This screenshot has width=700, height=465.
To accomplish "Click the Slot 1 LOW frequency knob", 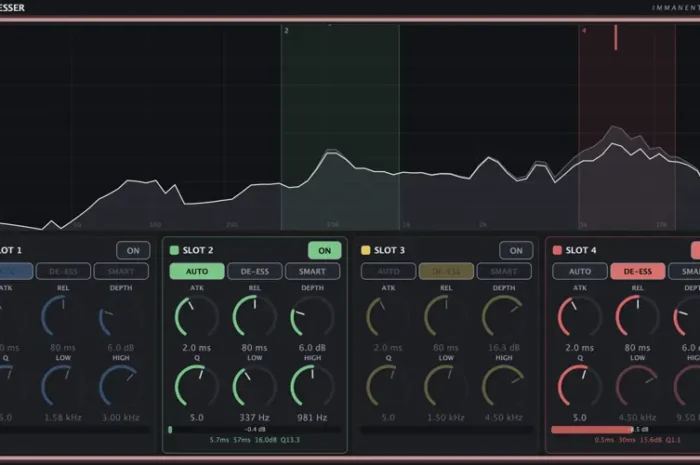I will [x=63, y=387].
